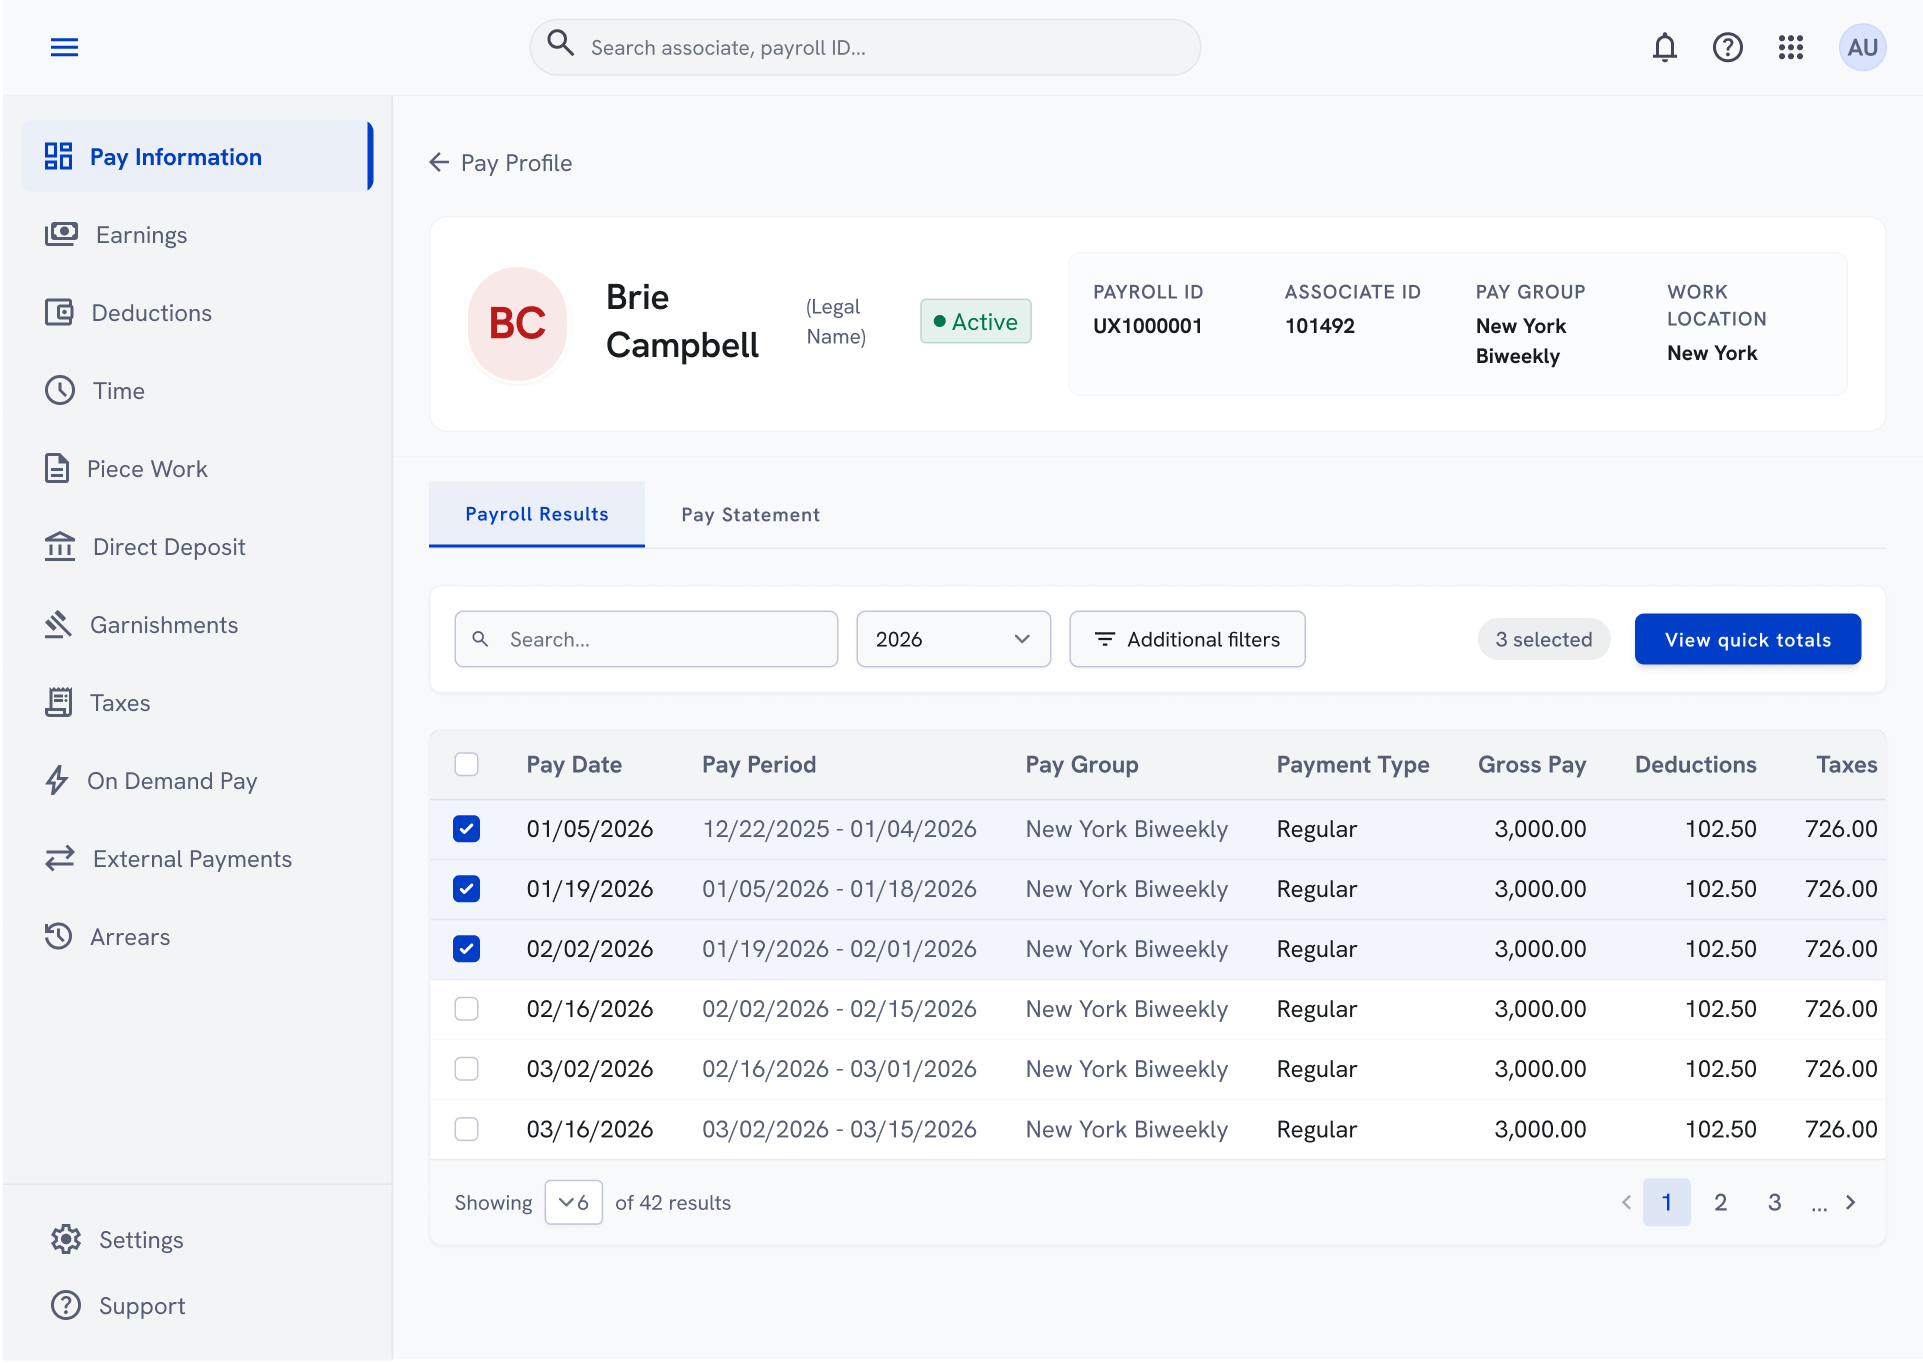Open the rows-per-page dropdown showing 6
Screen dimensions: 1923x1364
(x=573, y=1202)
